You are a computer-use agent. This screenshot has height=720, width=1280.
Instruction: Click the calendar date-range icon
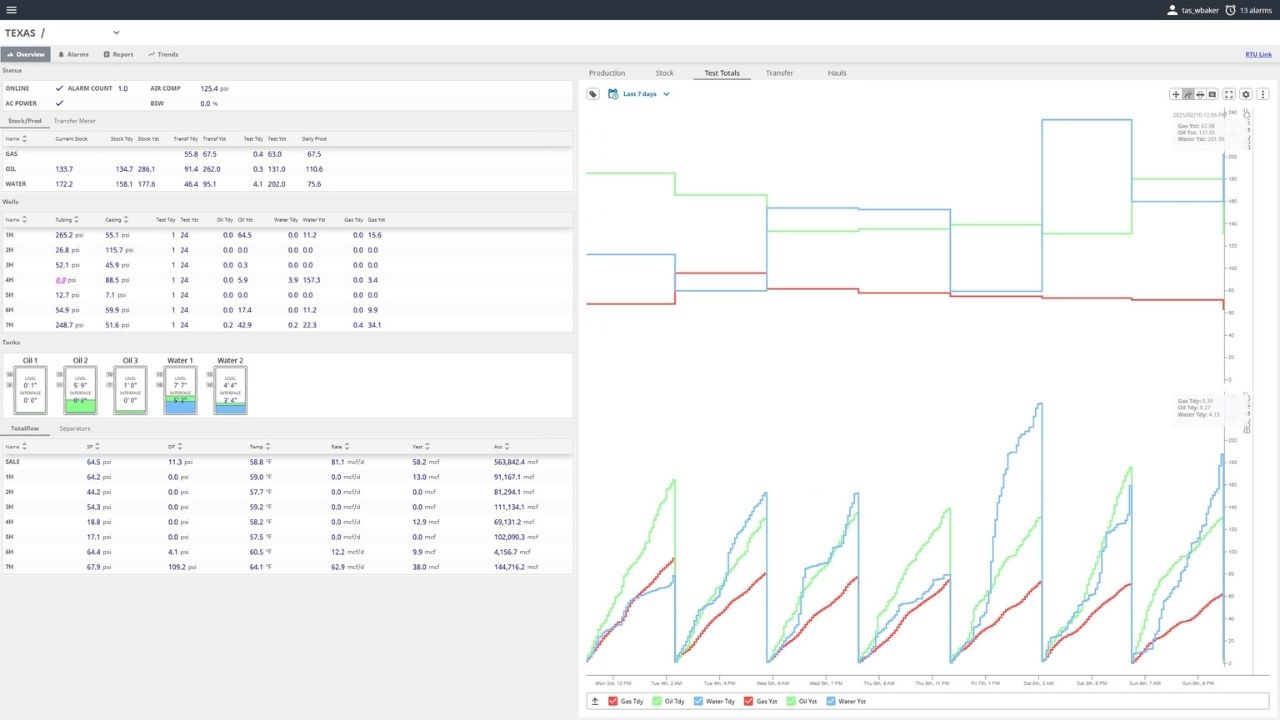click(x=613, y=94)
